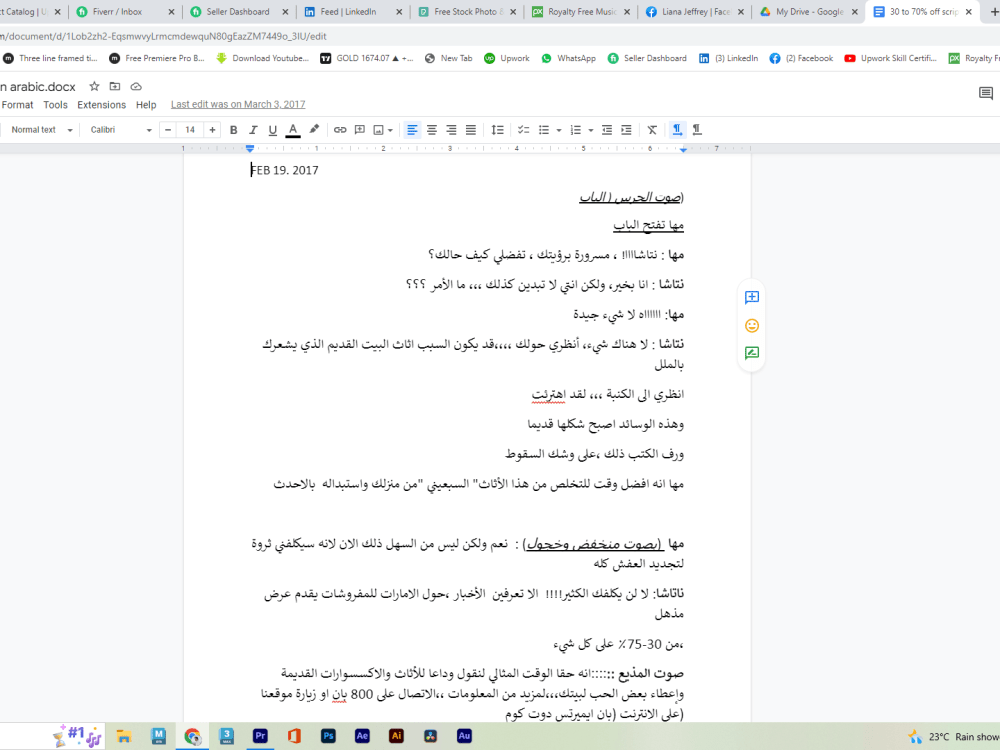This screenshot has width=1000, height=750.
Task: Center-align the text
Action: [432, 130]
